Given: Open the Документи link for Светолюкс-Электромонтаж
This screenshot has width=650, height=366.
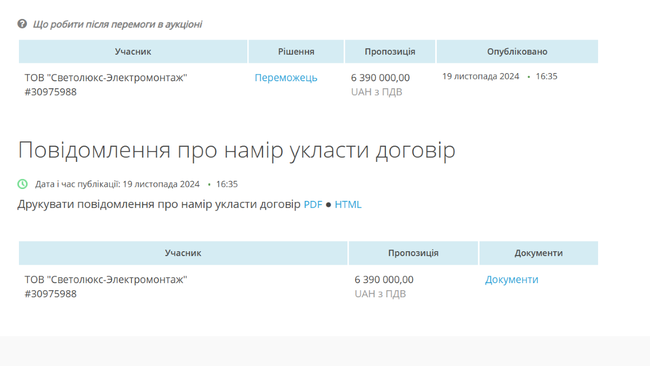Looking at the screenshot, I should coord(512,279).
